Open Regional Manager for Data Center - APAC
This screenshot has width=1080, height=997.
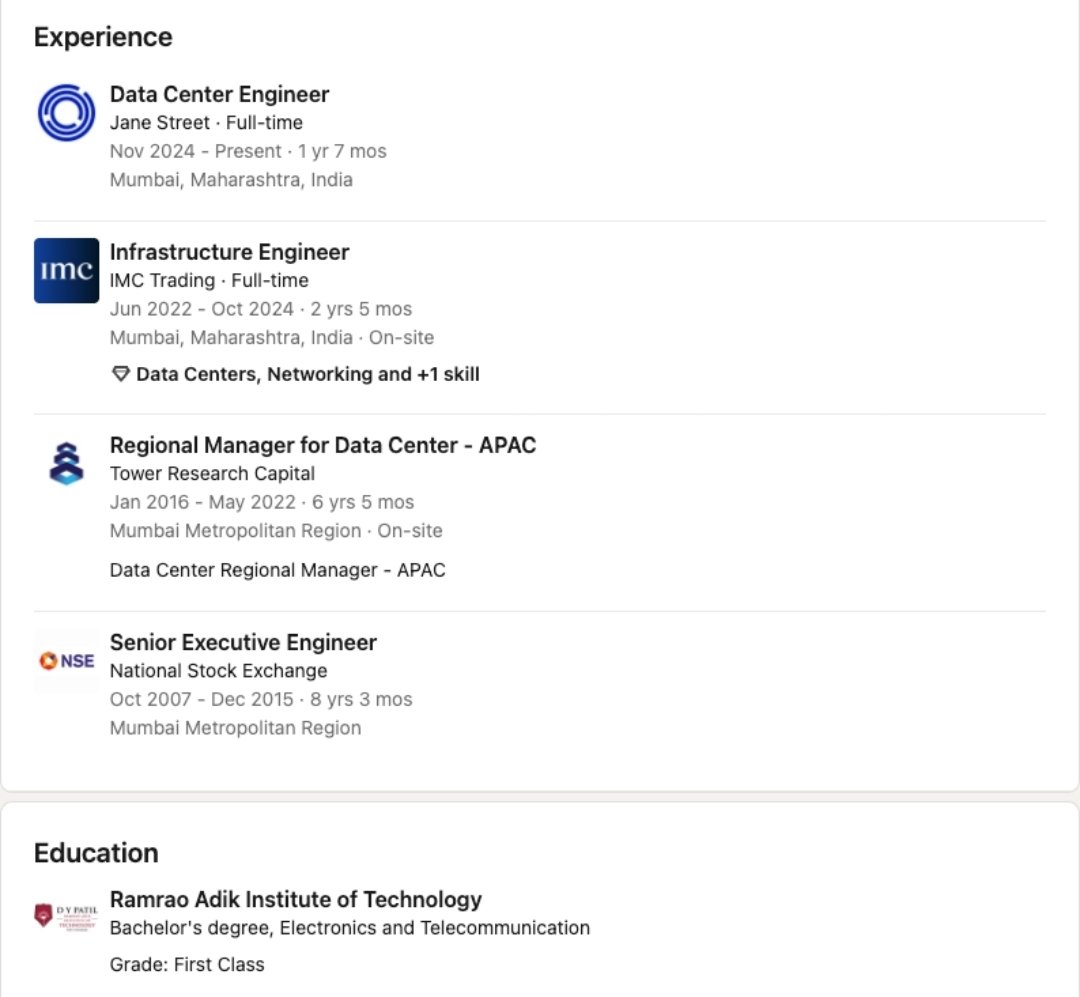pyautogui.click(x=323, y=445)
